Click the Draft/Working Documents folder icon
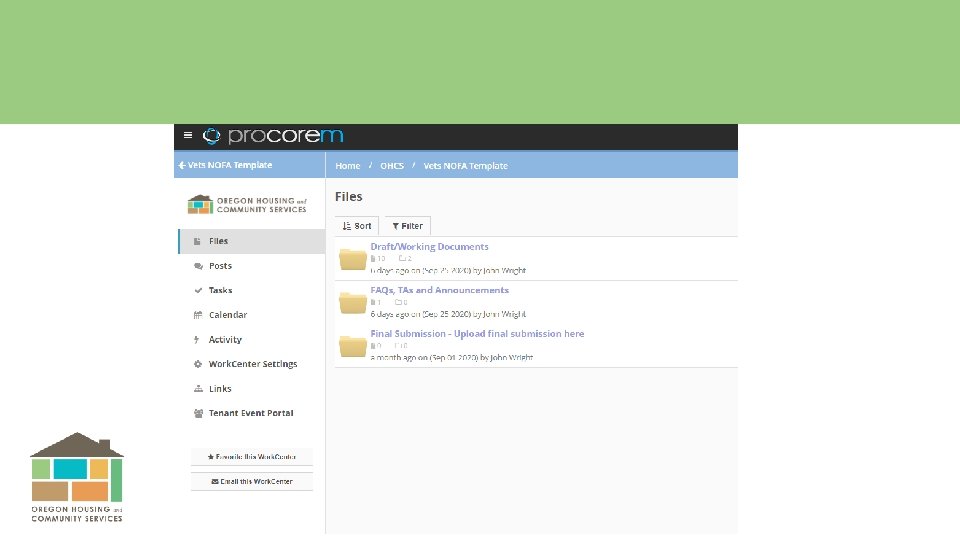Screen dimensions: 960x540 tap(353, 259)
